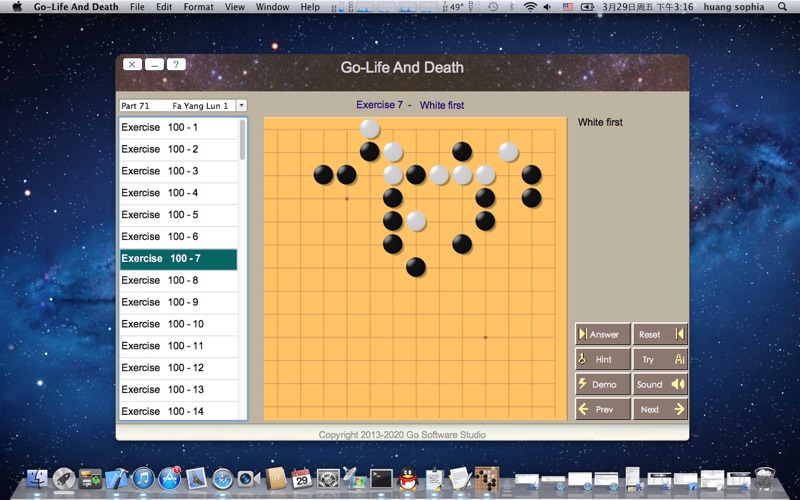Click the Wi-Fi status icon

click(x=531, y=7)
